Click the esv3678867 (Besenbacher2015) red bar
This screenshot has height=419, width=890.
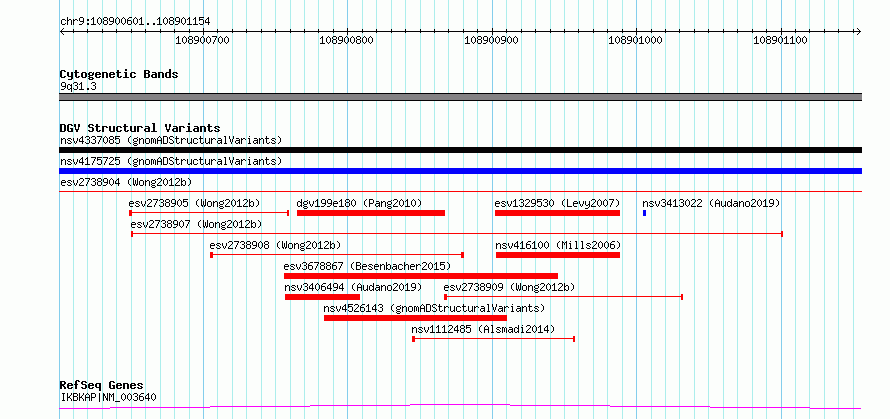pos(421,276)
